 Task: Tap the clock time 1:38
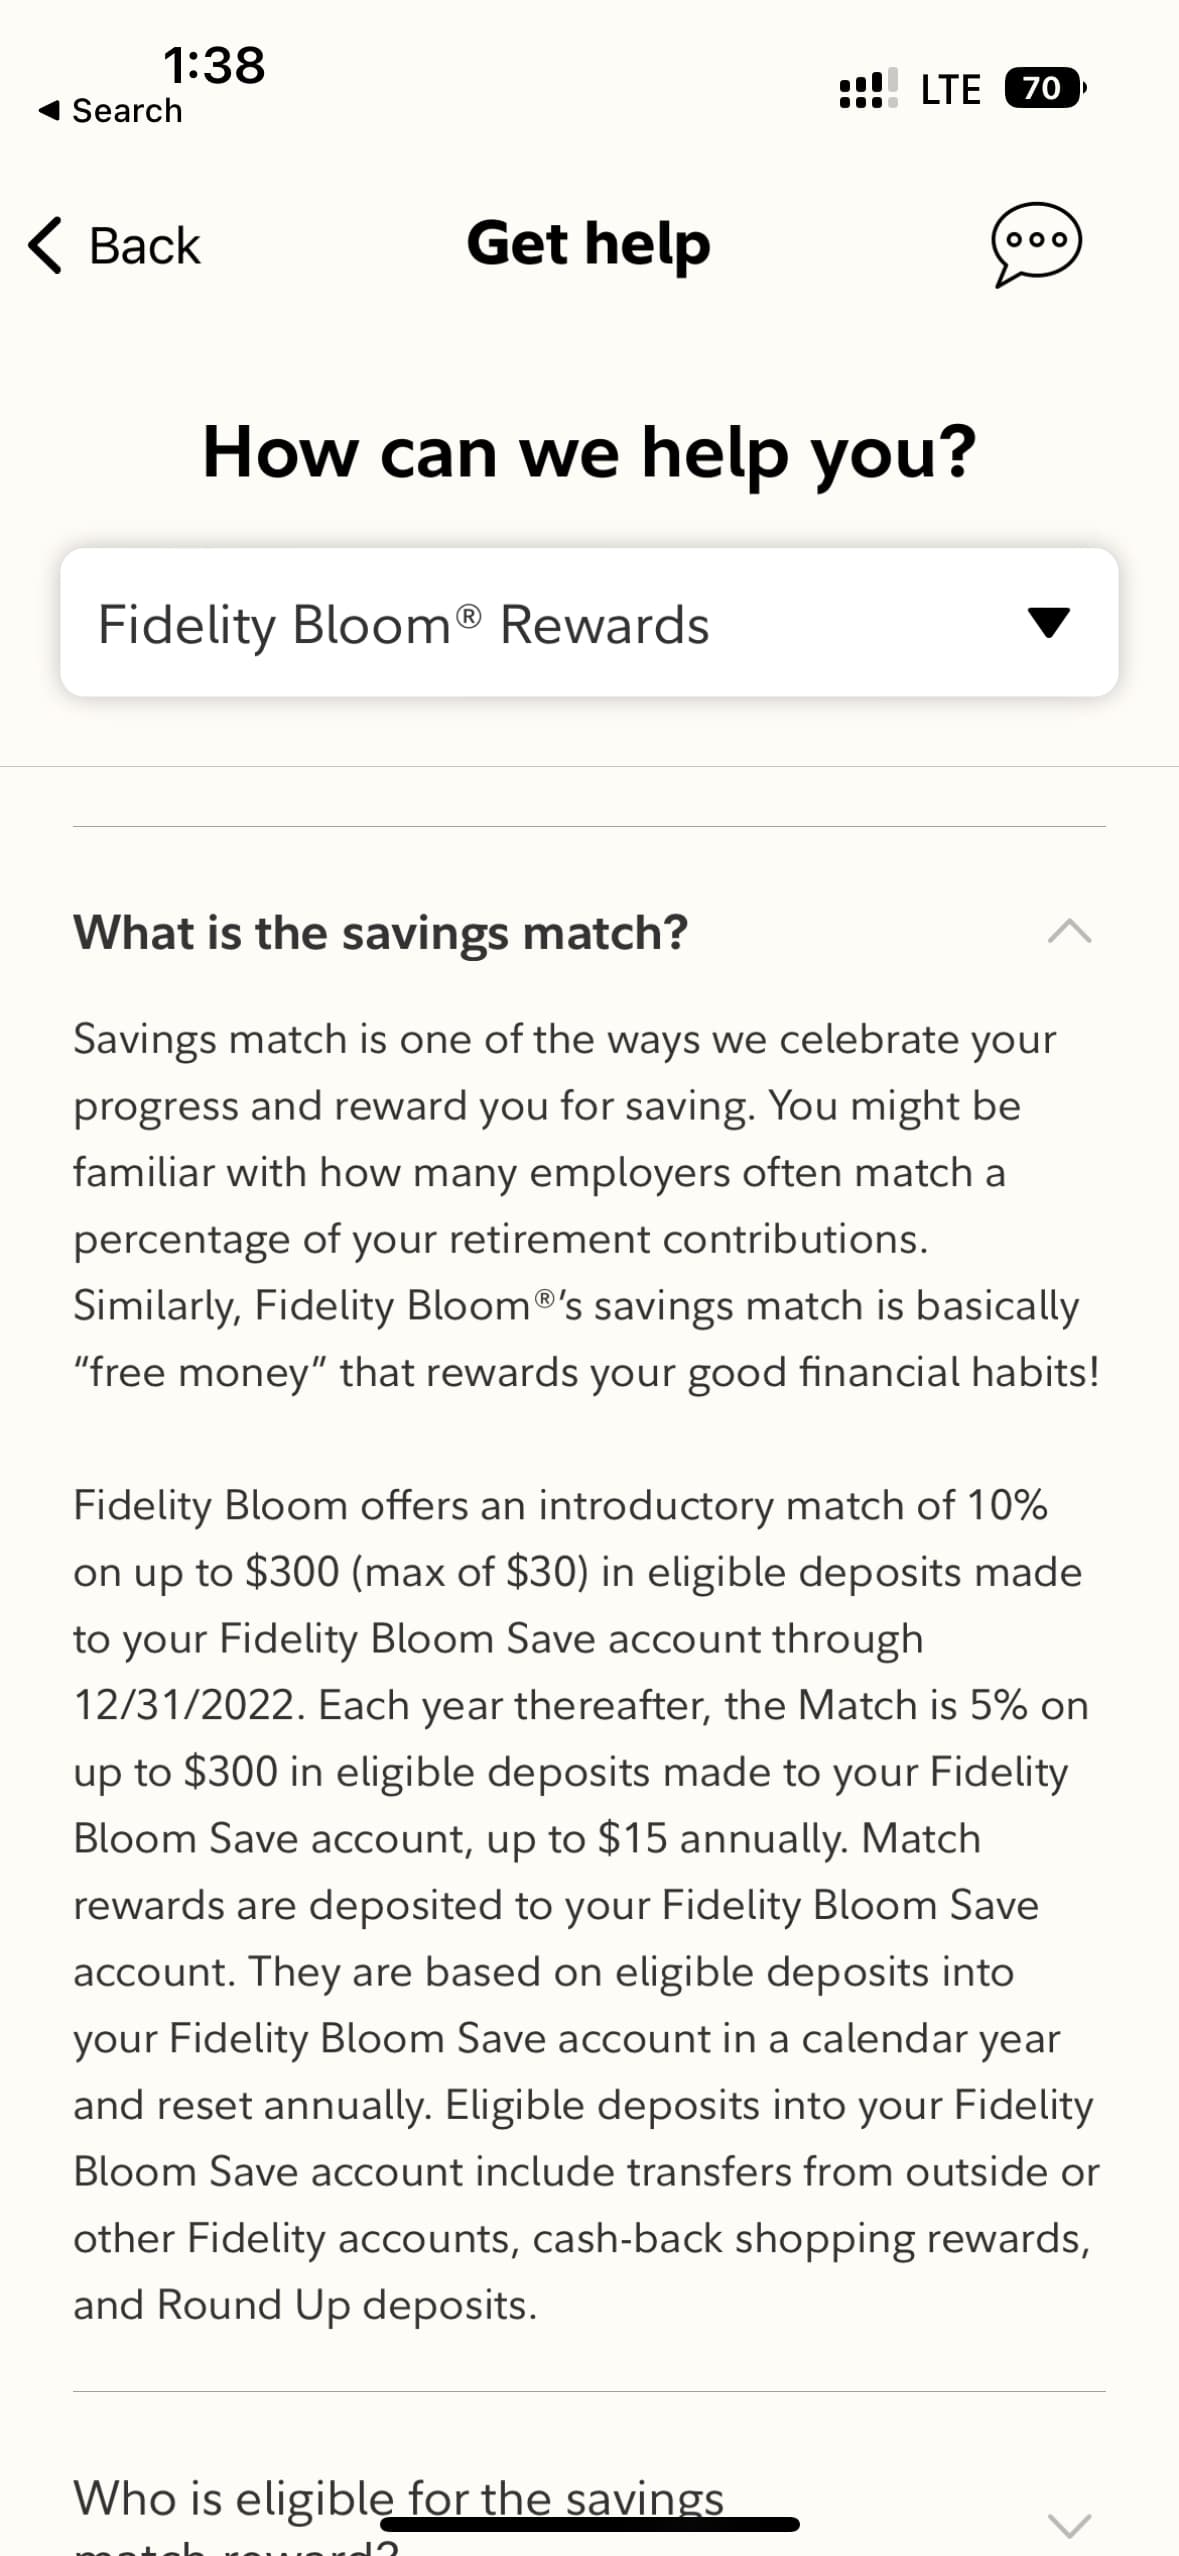[x=214, y=65]
